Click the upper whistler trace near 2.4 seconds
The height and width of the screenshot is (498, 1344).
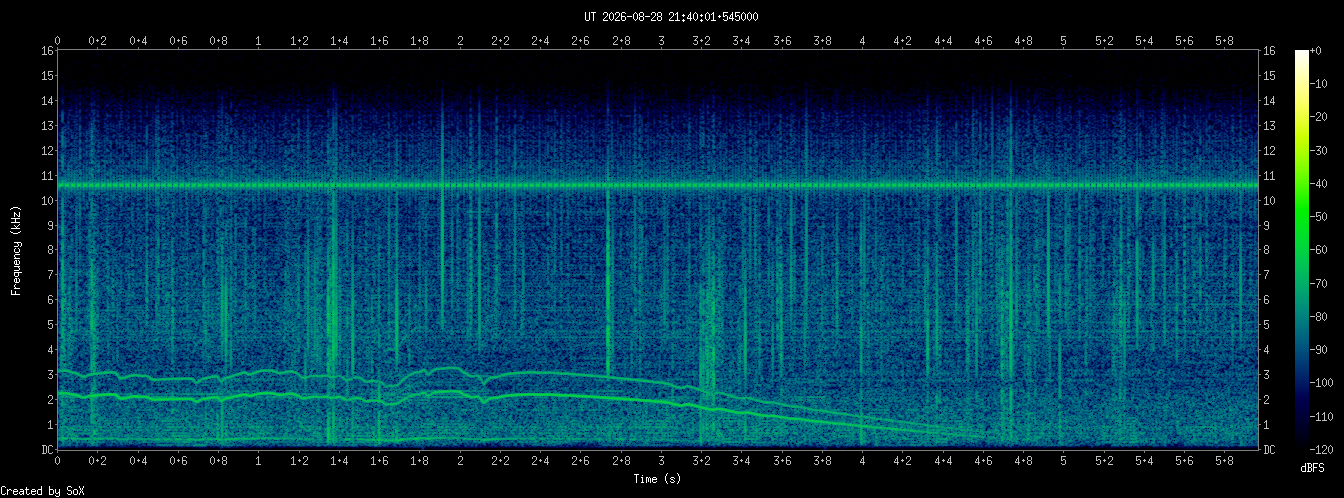coord(541,372)
